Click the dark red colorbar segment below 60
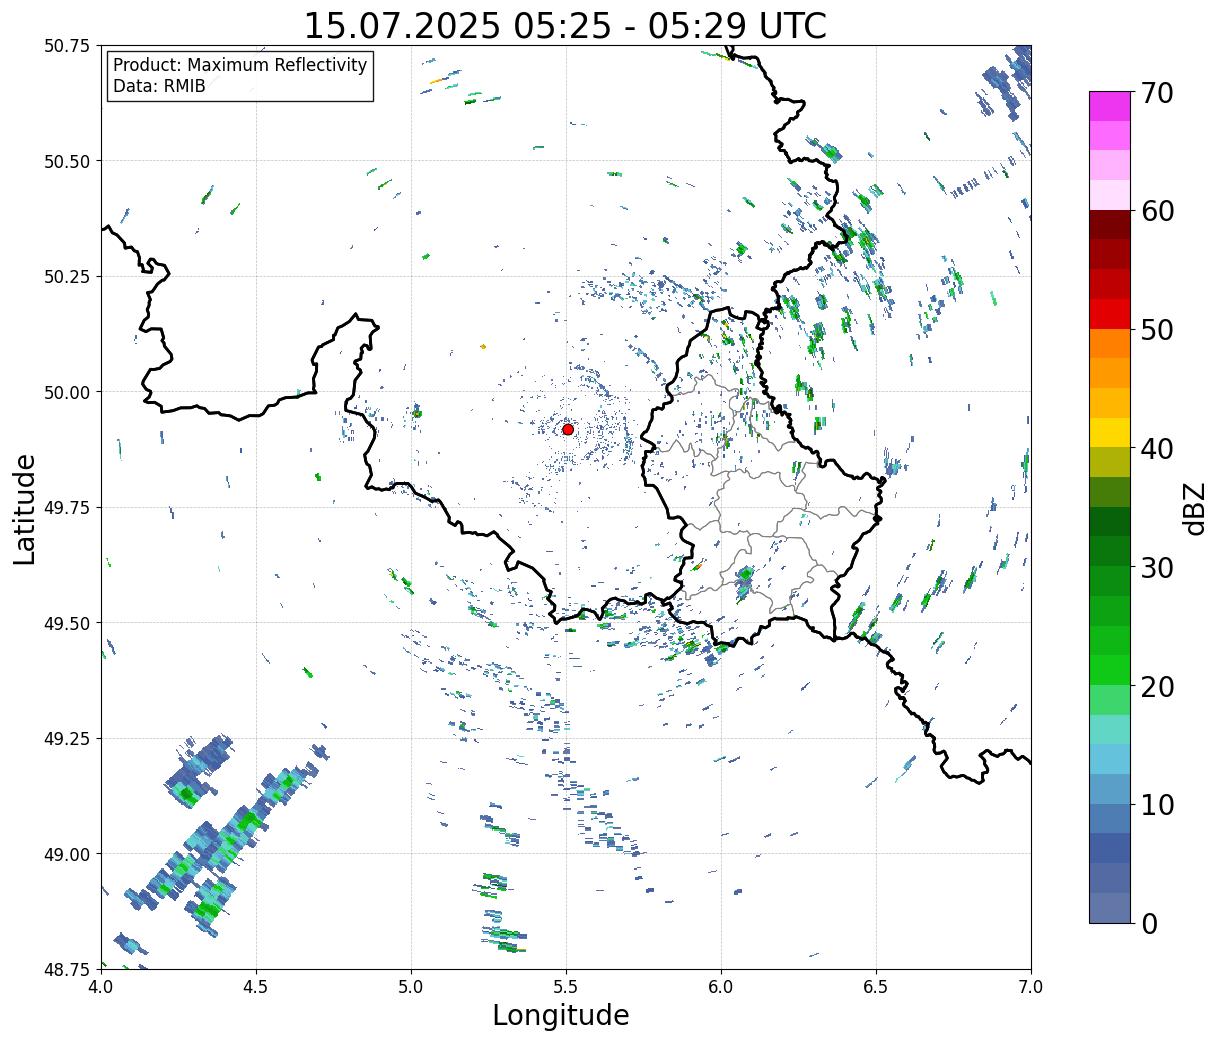Screen dimensions: 1219x1040 pos(1110,224)
